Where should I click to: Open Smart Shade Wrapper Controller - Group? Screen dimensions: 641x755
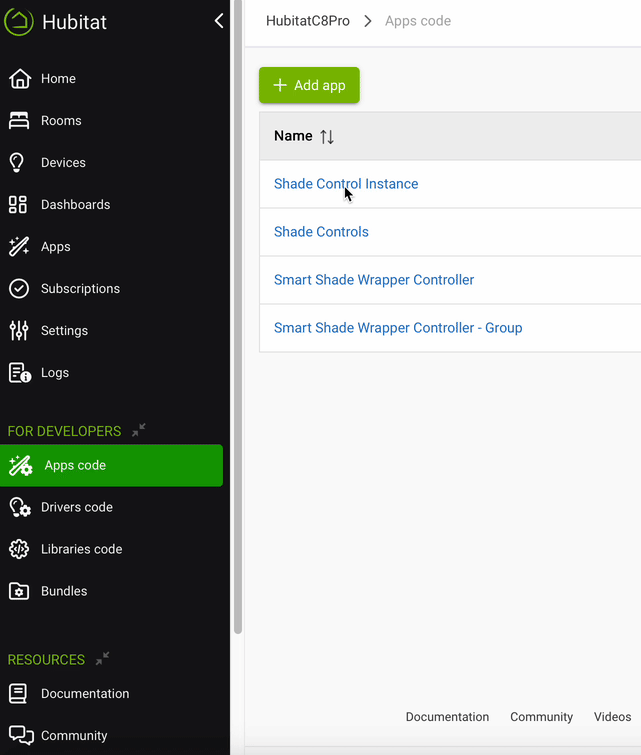(x=398, y=327)
